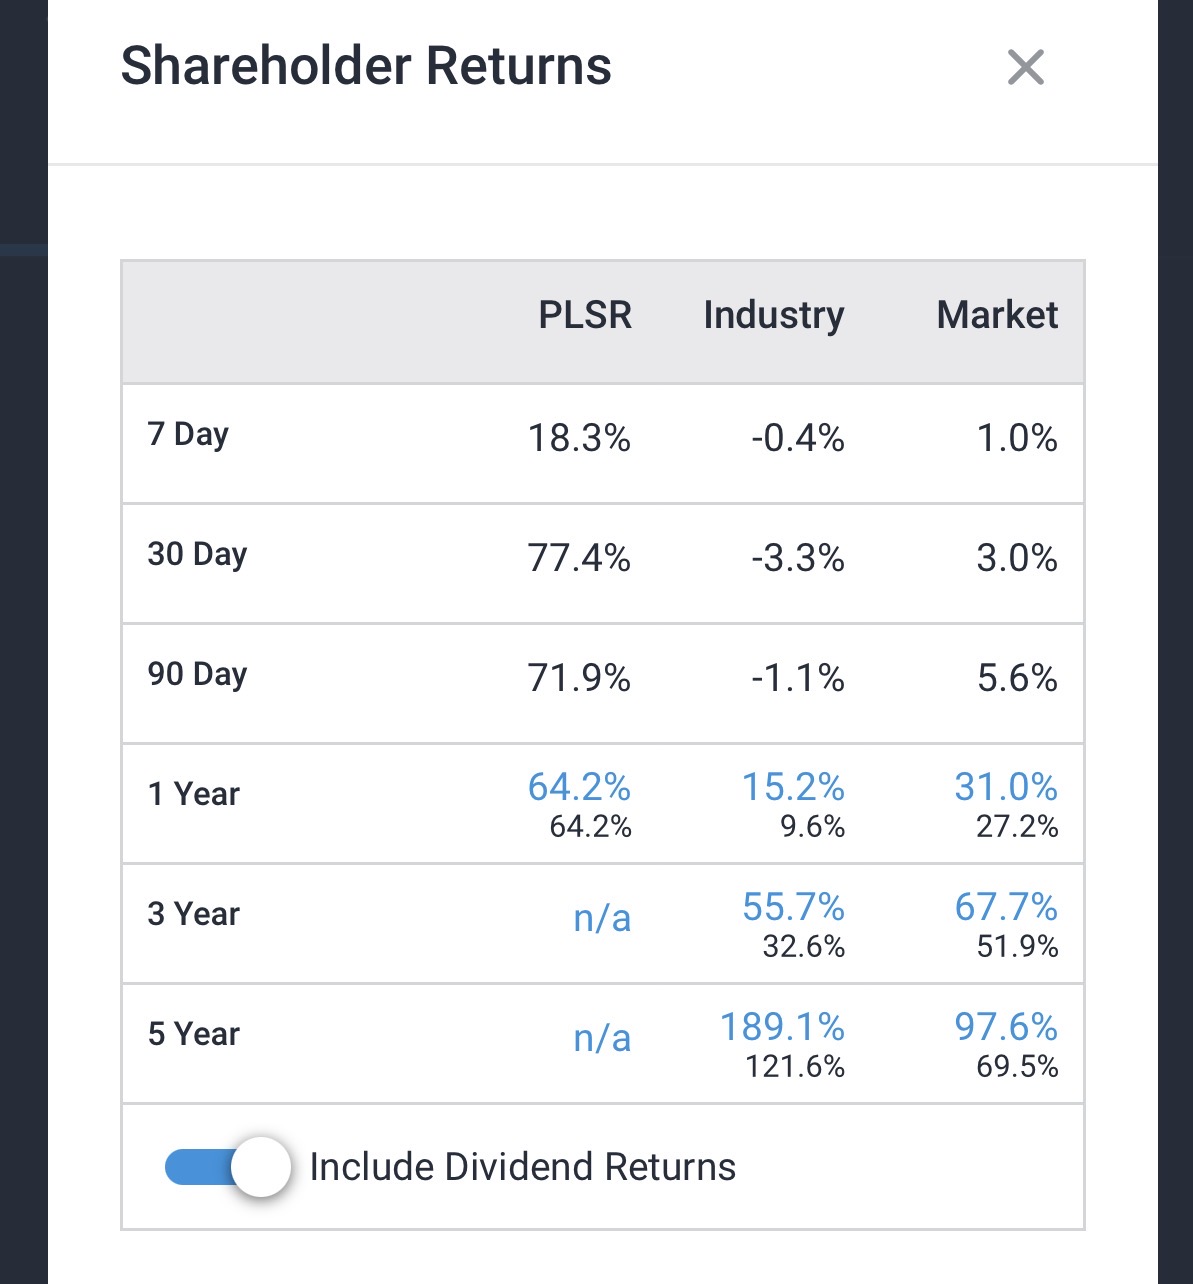Image resolution: width=1193 pixels, height=1284 pixels.
Task: Click Market 90 Day return 5.6%
Action: tap(1016, 678)
